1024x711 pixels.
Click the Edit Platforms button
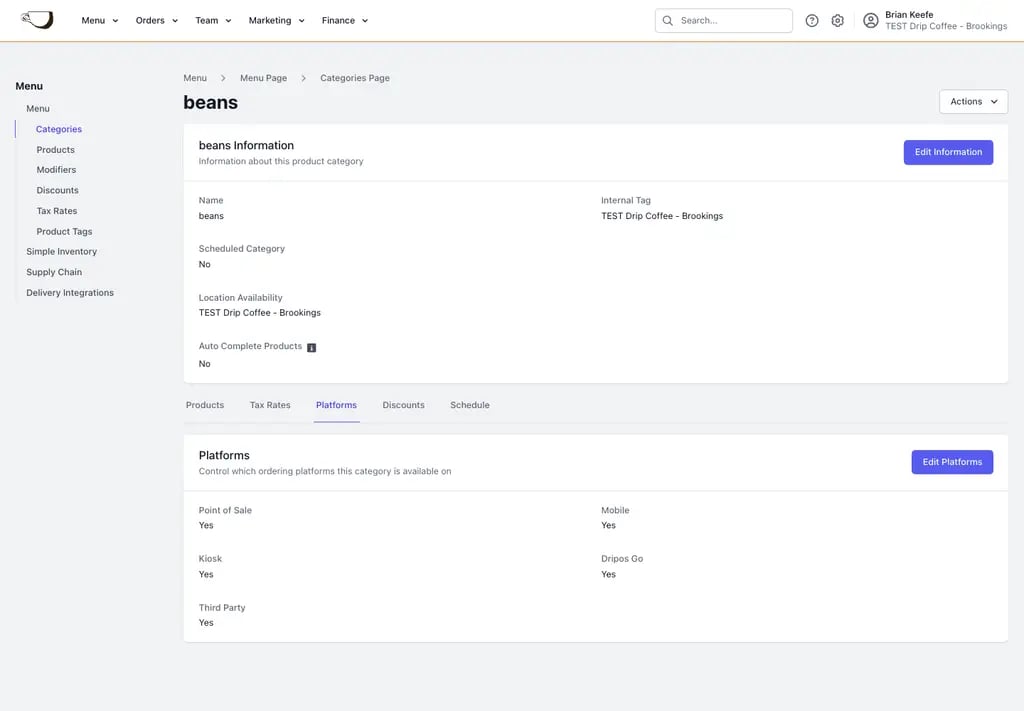point(952,462)
